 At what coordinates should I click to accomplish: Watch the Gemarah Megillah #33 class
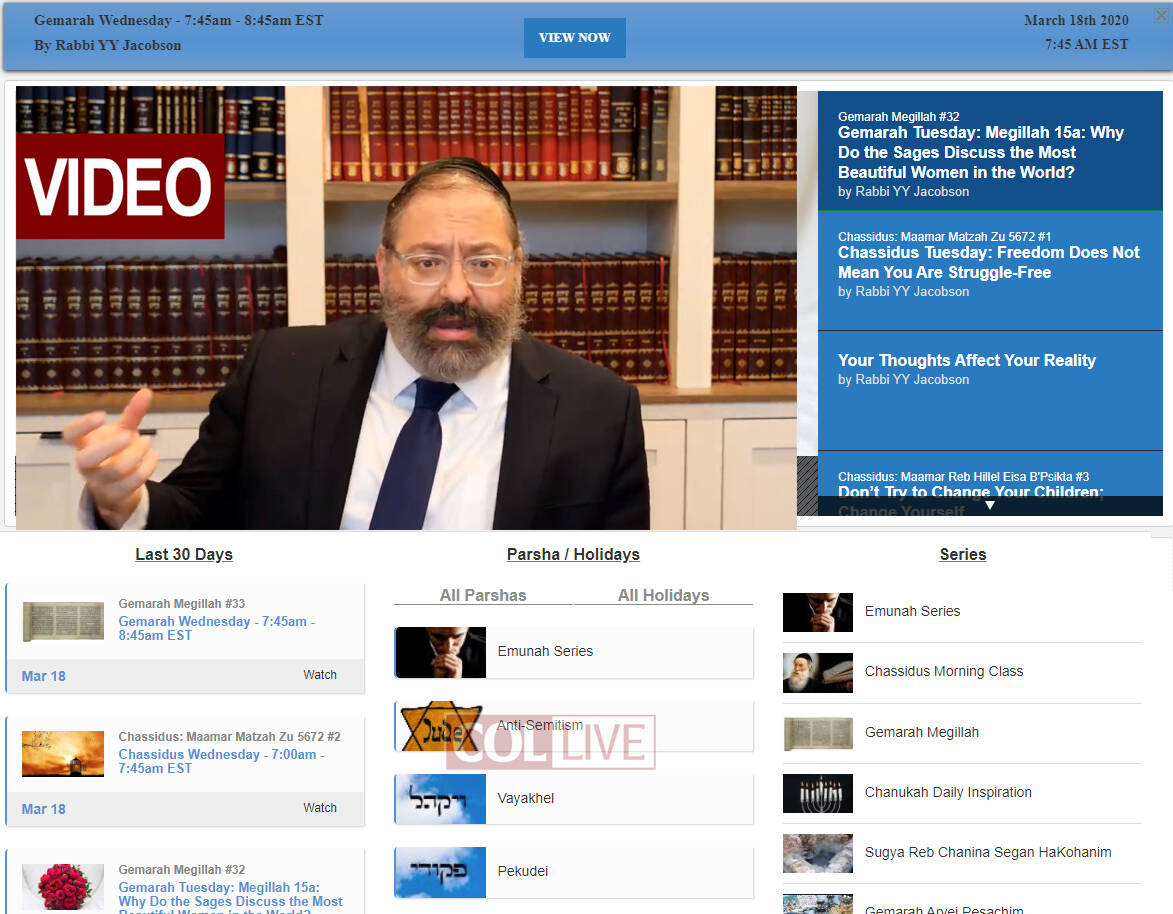click(320, 675)
